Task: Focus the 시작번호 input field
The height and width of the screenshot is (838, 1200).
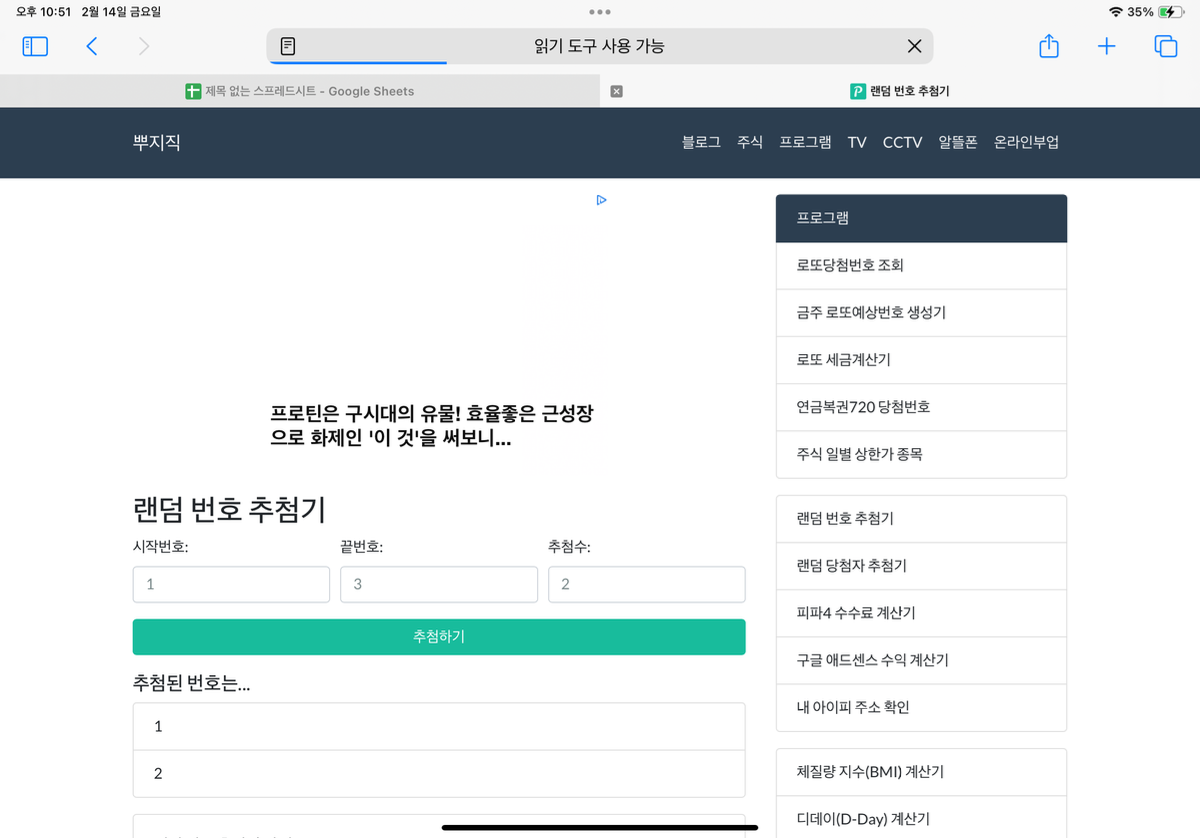Action: [x=231, y=584]
